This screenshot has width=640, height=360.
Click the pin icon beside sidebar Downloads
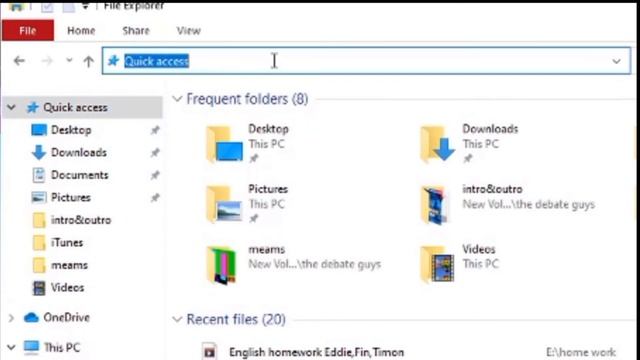coord(155,153)
